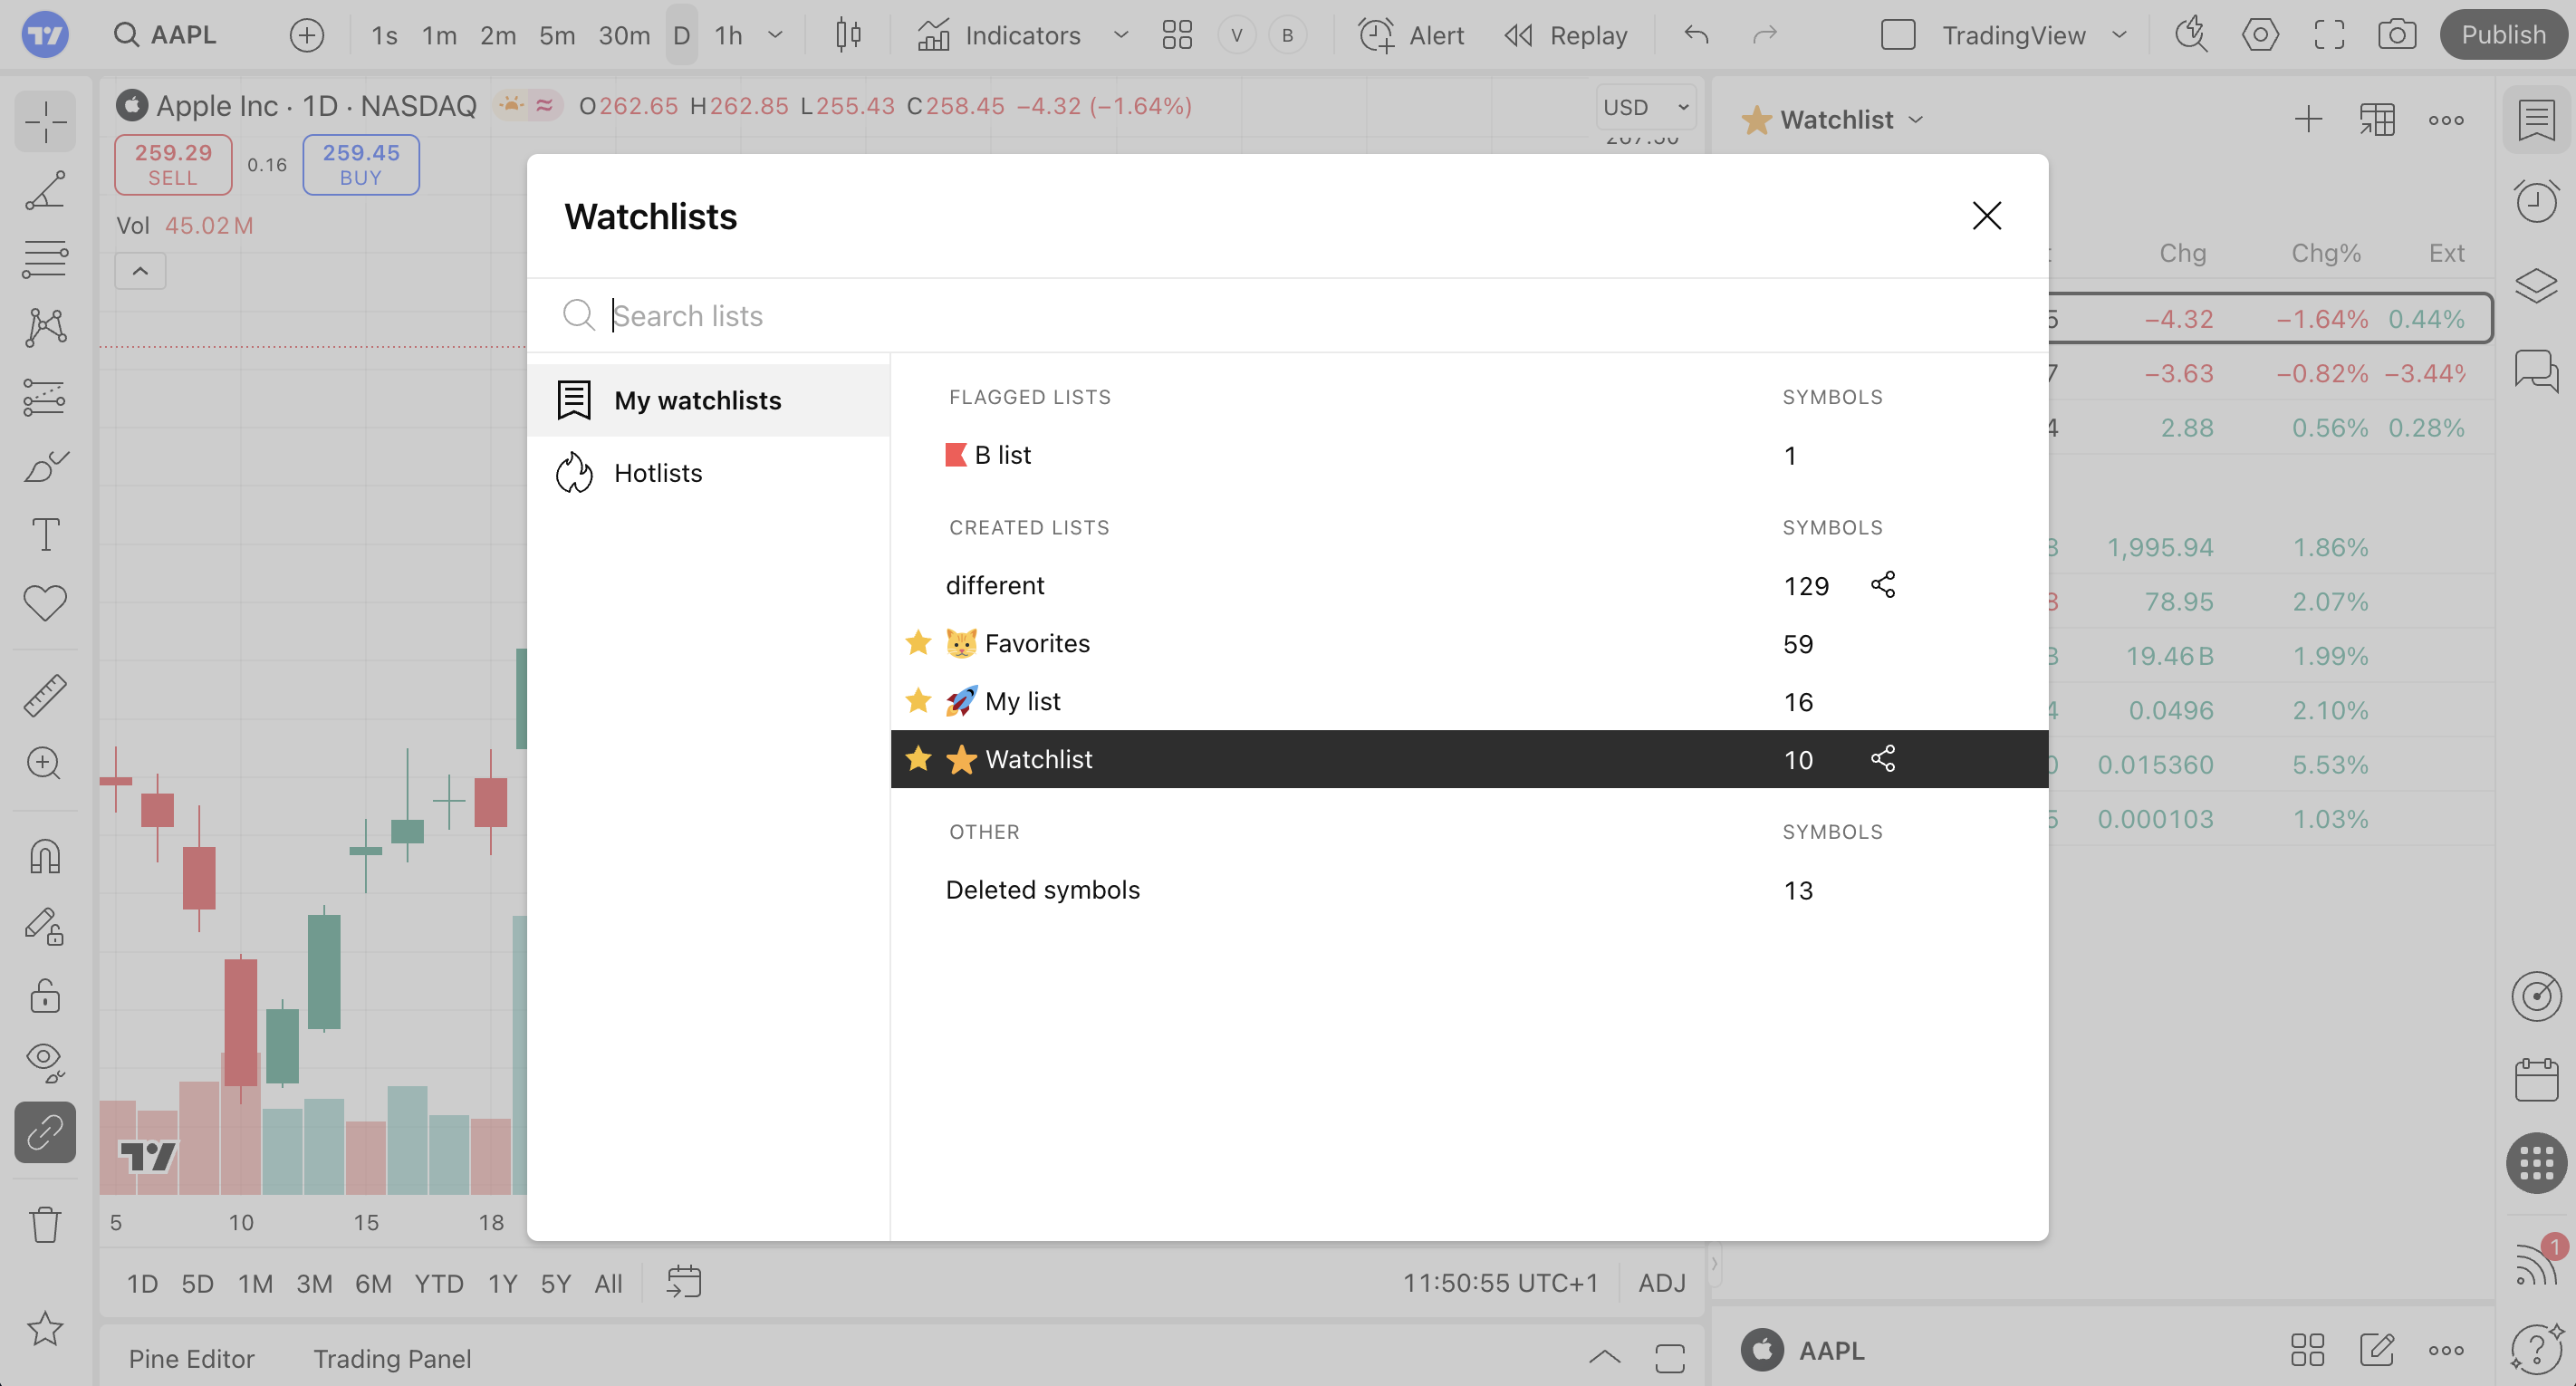Open Hotlists section
The width and height of the screenshot is (2576, 1386).
tap(658, 473)
